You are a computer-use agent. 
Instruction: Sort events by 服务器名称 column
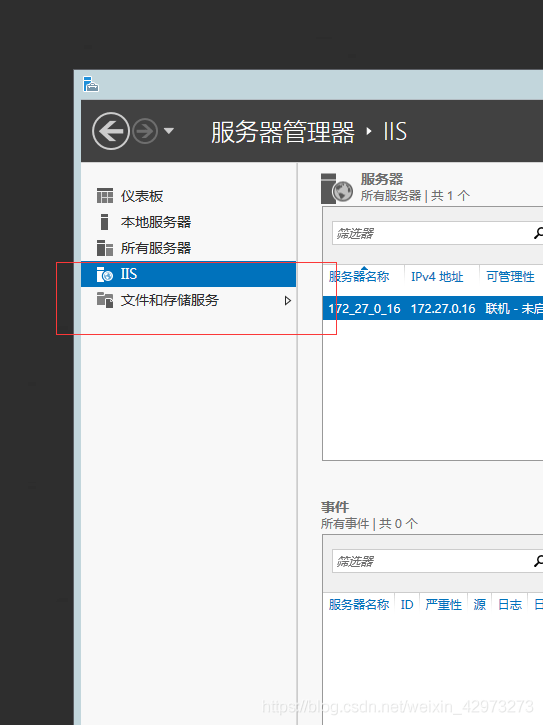pos(359,604)
